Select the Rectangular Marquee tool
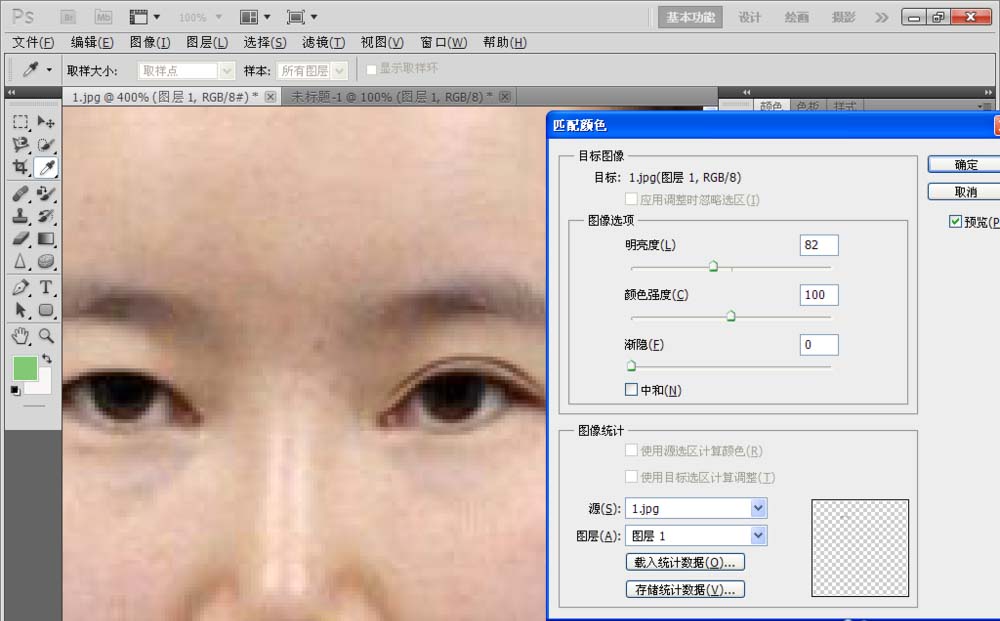 [x=22, y=122]
